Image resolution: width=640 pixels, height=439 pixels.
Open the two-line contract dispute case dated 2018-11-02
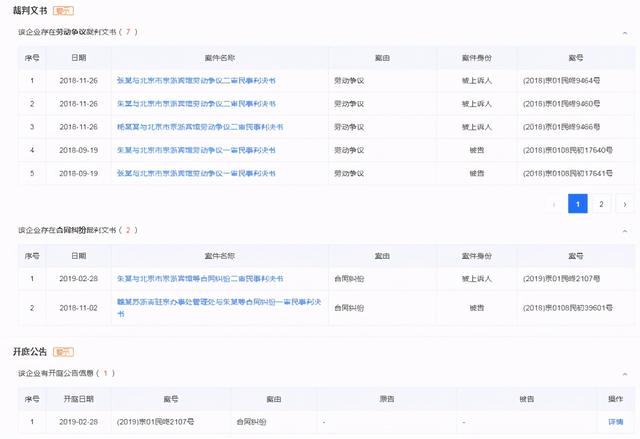tap(219, 308)
